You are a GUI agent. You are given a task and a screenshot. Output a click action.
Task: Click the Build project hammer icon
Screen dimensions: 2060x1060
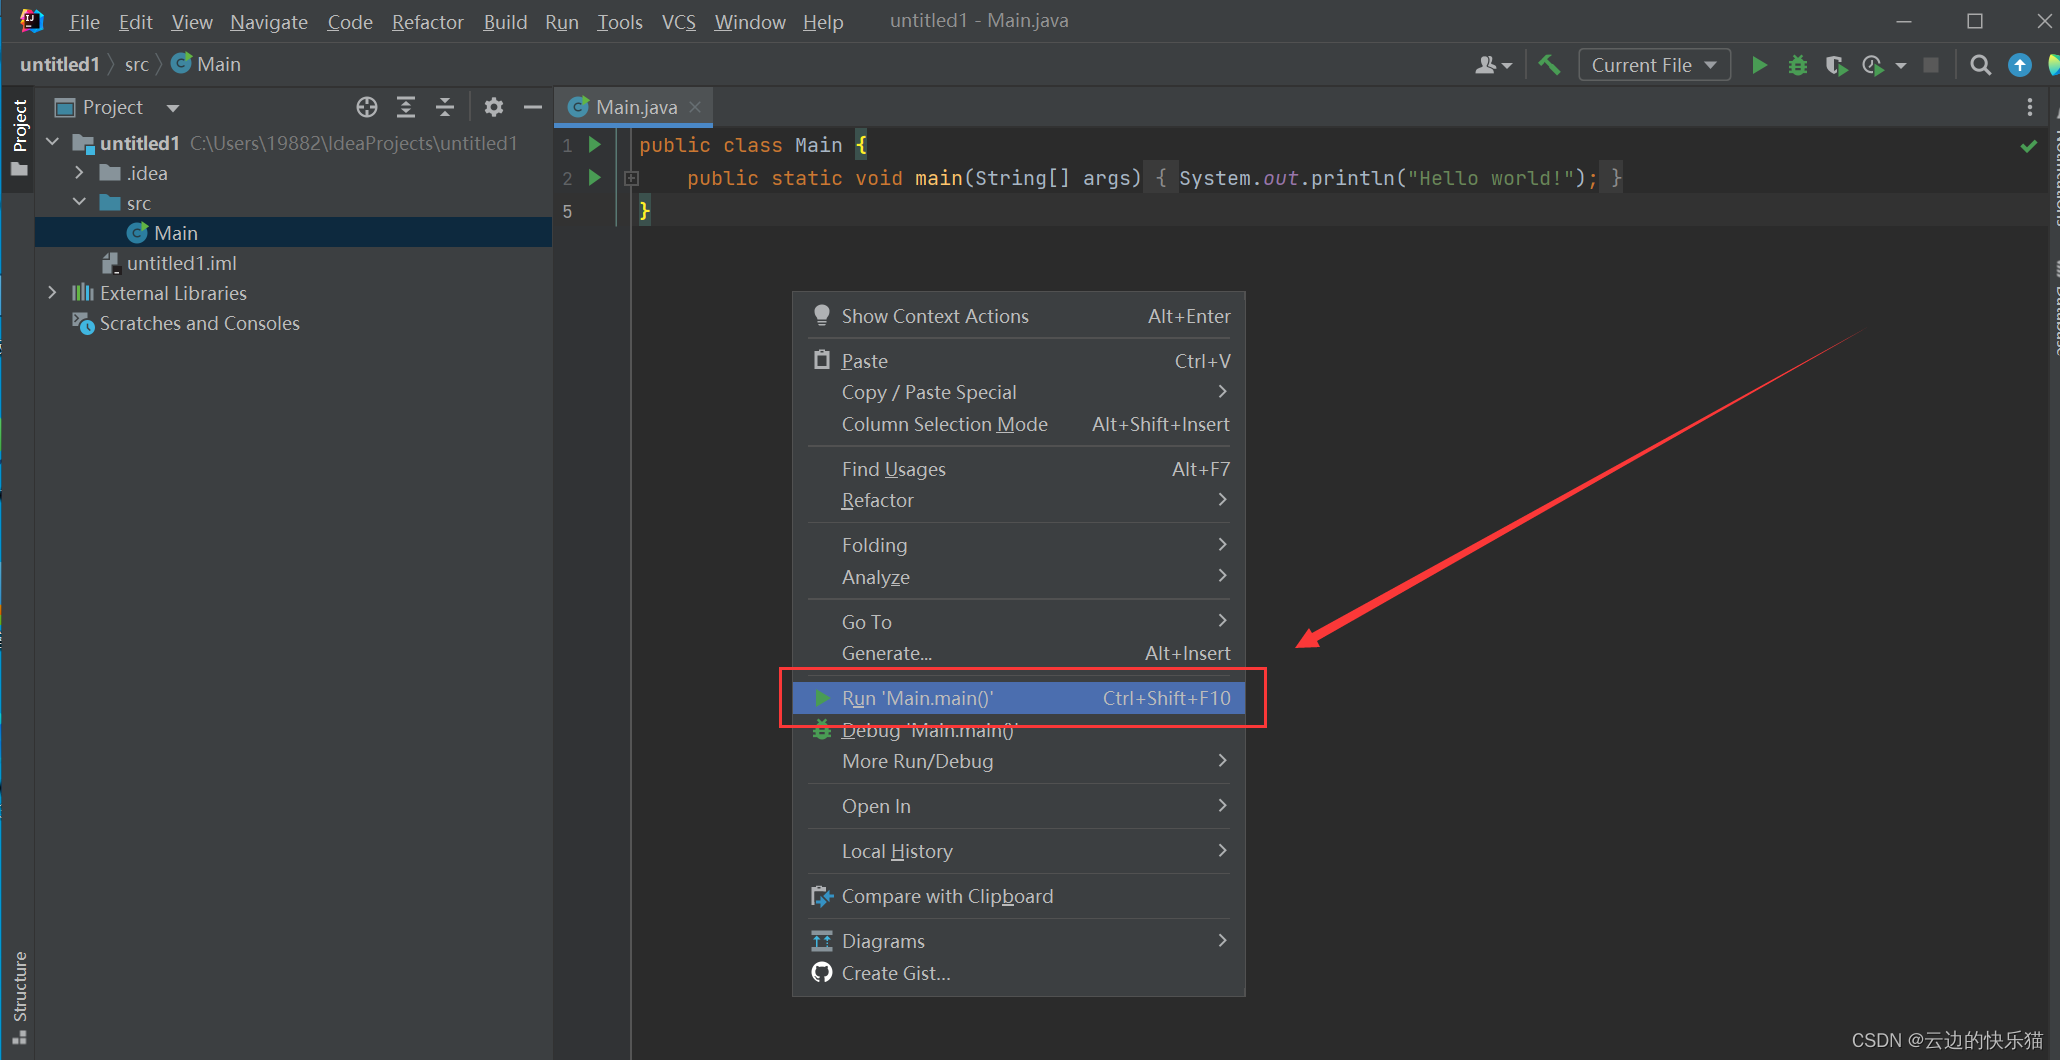click(1549, 65)
